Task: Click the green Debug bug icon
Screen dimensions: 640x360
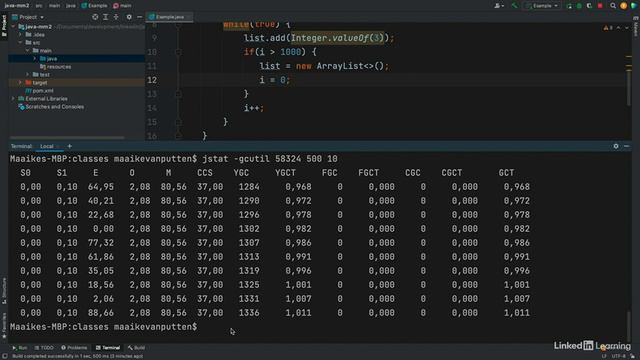Action: coord(579,6)
